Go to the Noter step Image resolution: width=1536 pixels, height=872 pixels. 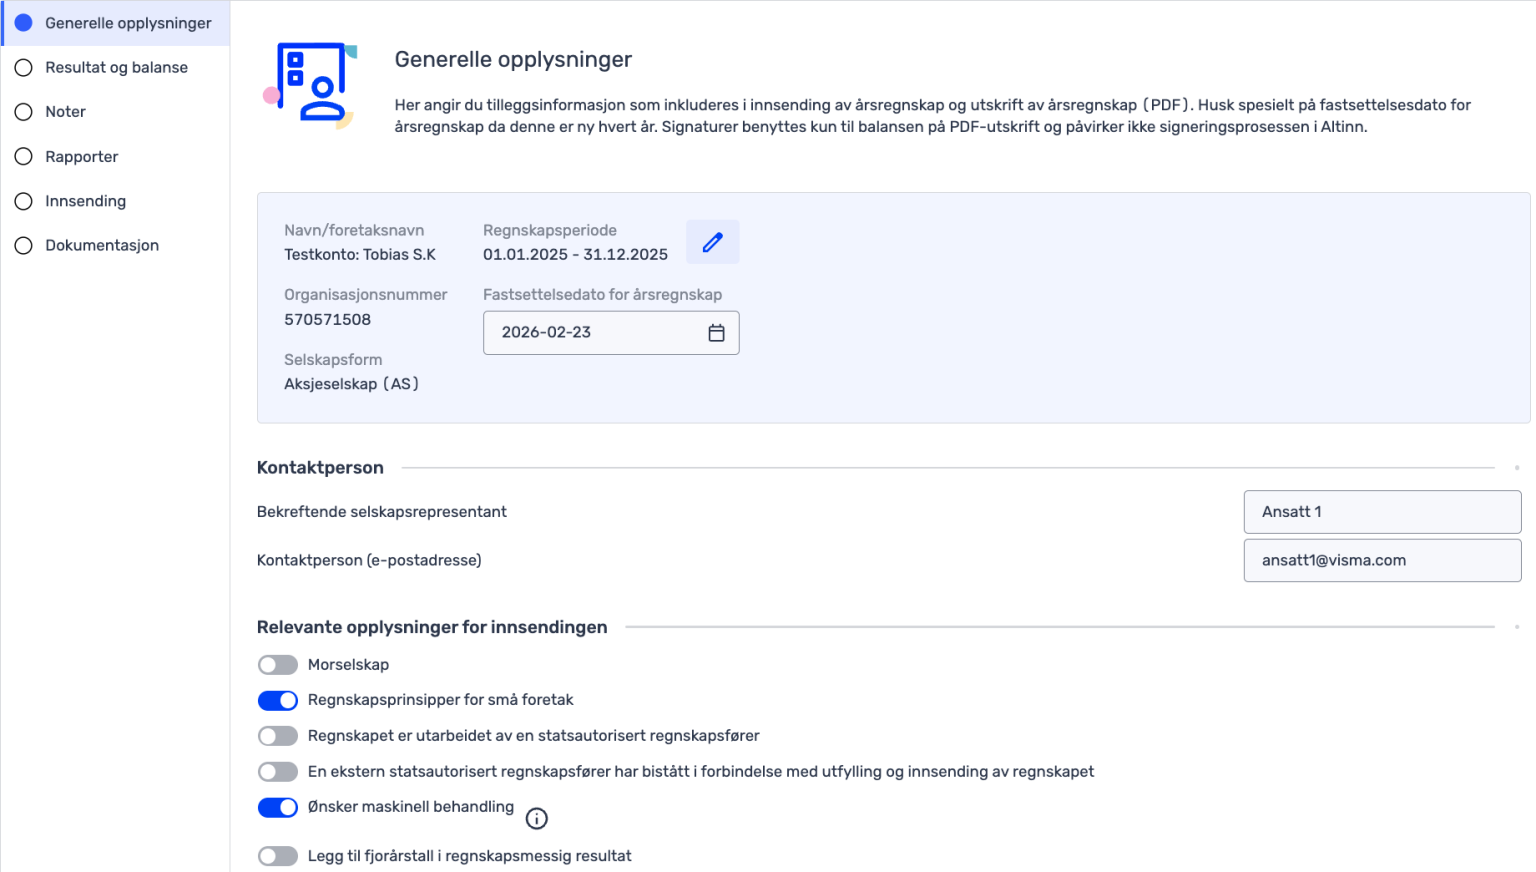(x=65, y=112)
